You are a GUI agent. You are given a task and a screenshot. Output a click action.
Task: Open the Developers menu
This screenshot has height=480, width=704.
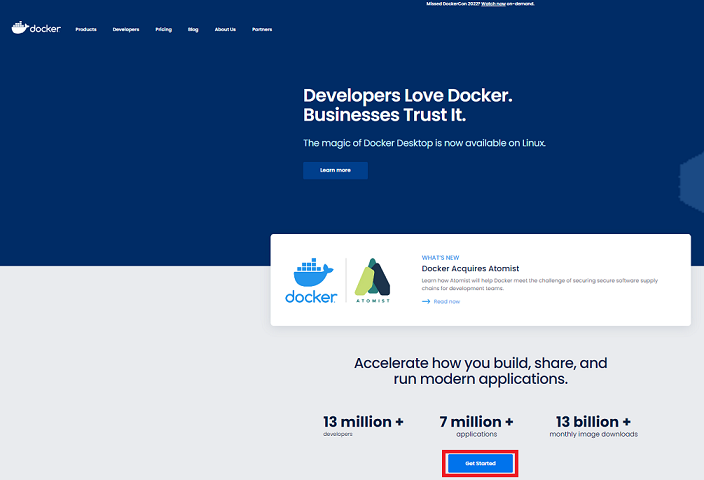click(126, 29)
